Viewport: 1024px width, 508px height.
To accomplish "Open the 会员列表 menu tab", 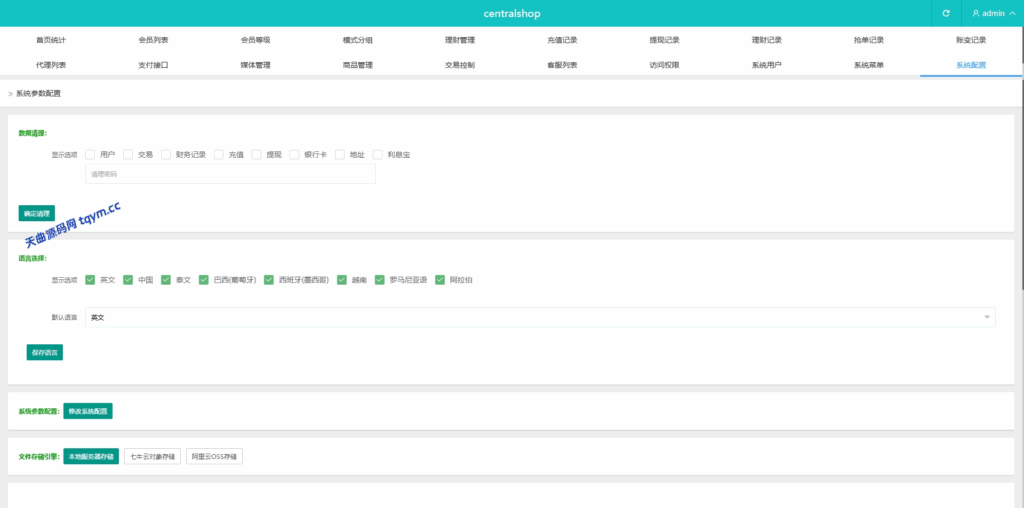I will coord(153,40).
